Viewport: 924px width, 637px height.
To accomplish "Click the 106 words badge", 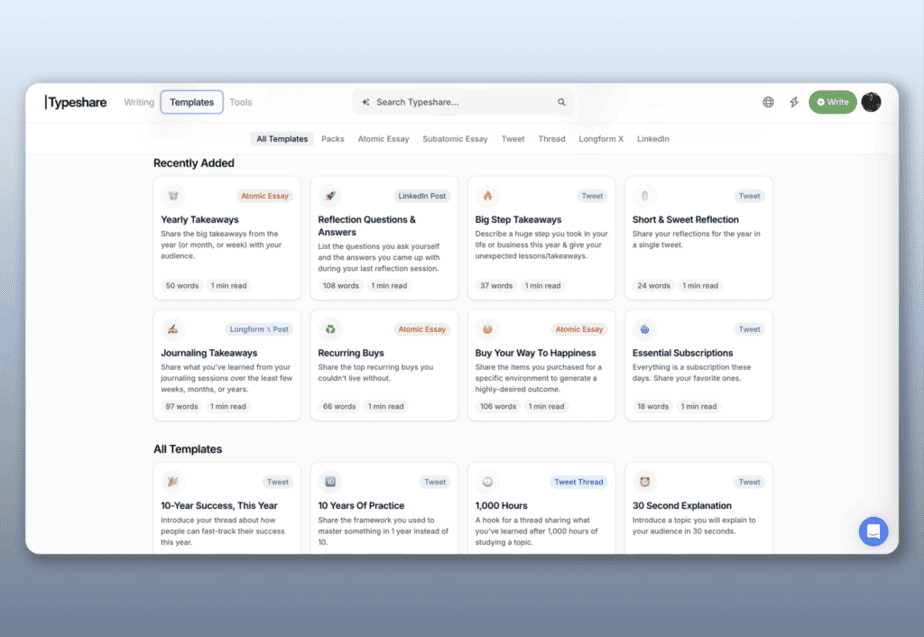I will (498, 406).
